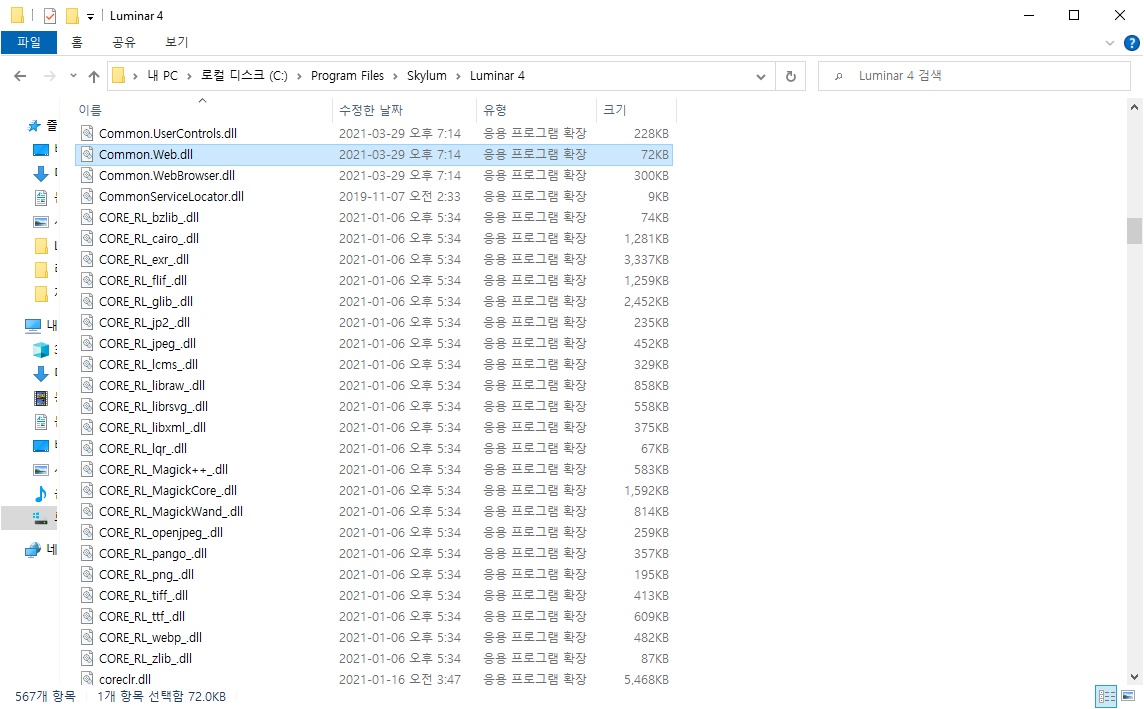Select the CORE_RL_zlib_.dll file
Viewport: 1144px width, 709px height.
click(374, 659)
